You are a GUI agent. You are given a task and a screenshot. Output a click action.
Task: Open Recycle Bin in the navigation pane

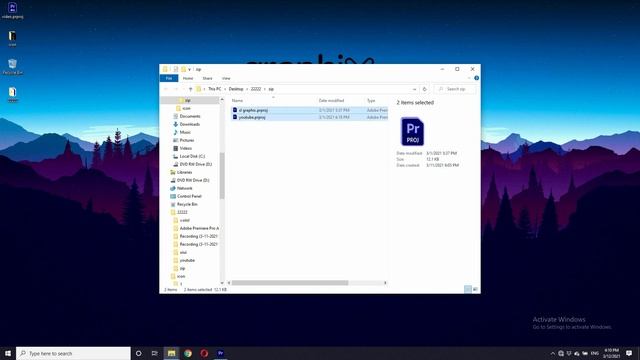[x=187, y=204]
